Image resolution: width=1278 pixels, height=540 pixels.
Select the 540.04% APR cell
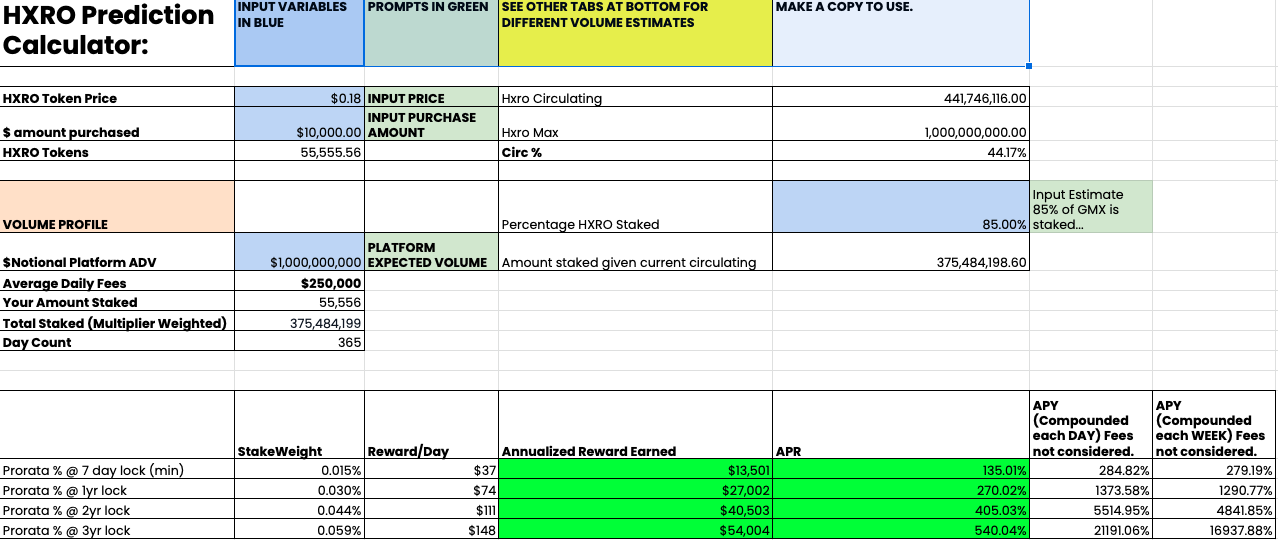pos(901,530)
